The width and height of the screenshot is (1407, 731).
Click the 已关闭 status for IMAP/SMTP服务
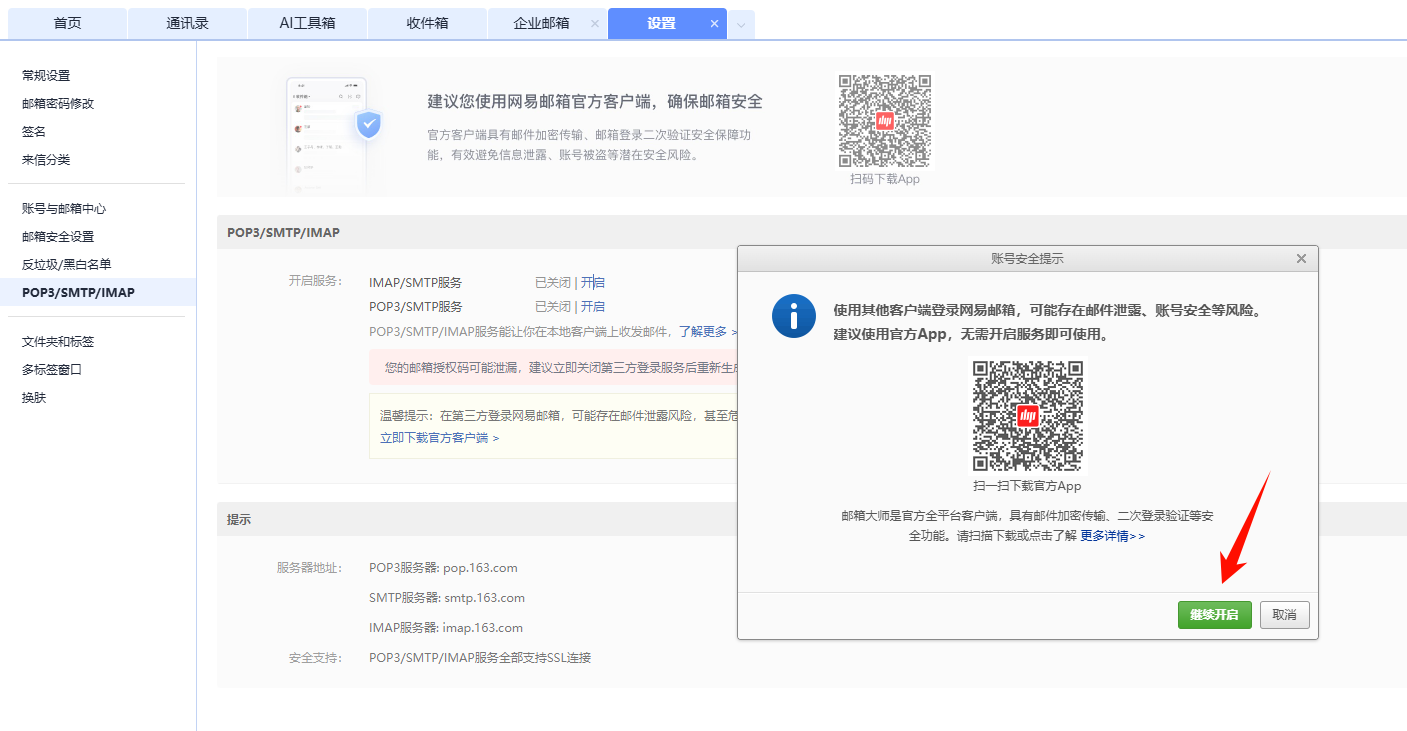coord(553,282)
